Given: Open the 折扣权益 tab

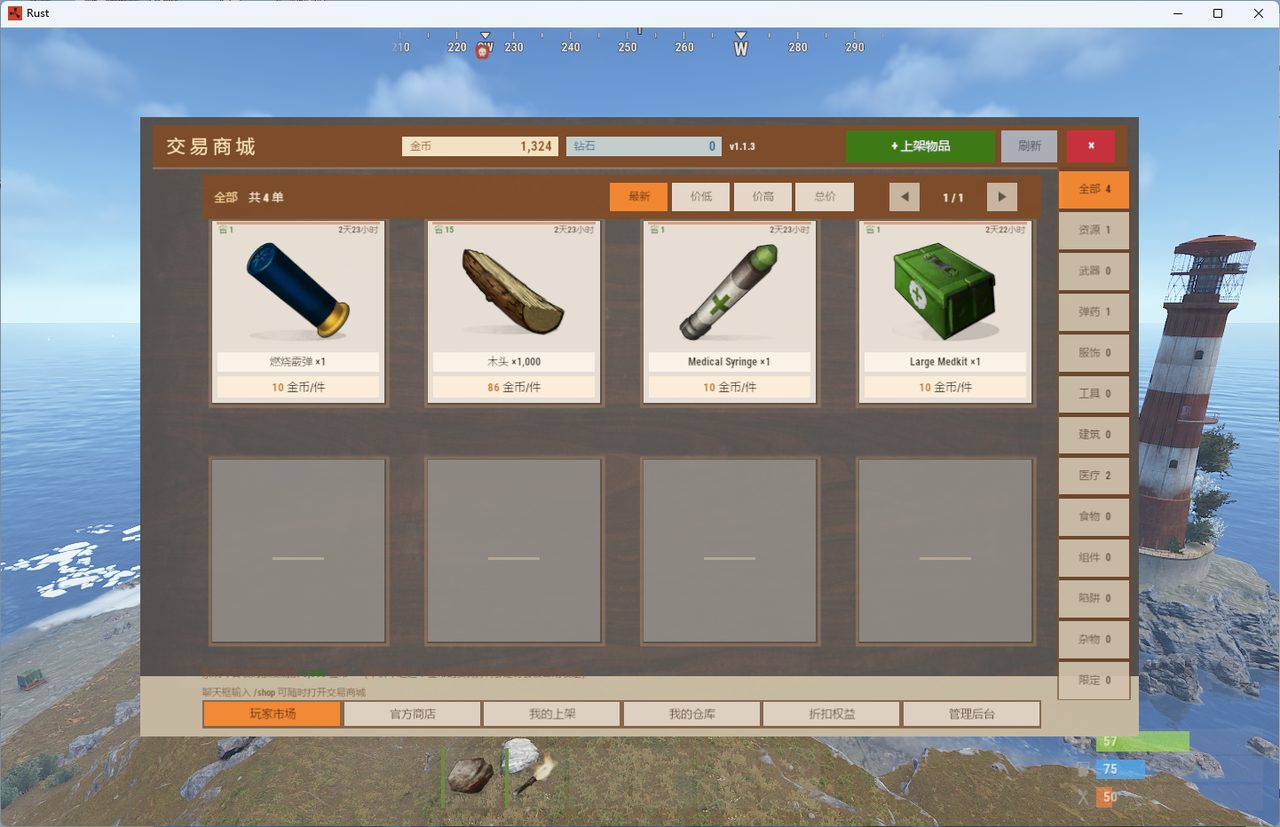Looking at the screenshot, I should (x=832, y=714).
